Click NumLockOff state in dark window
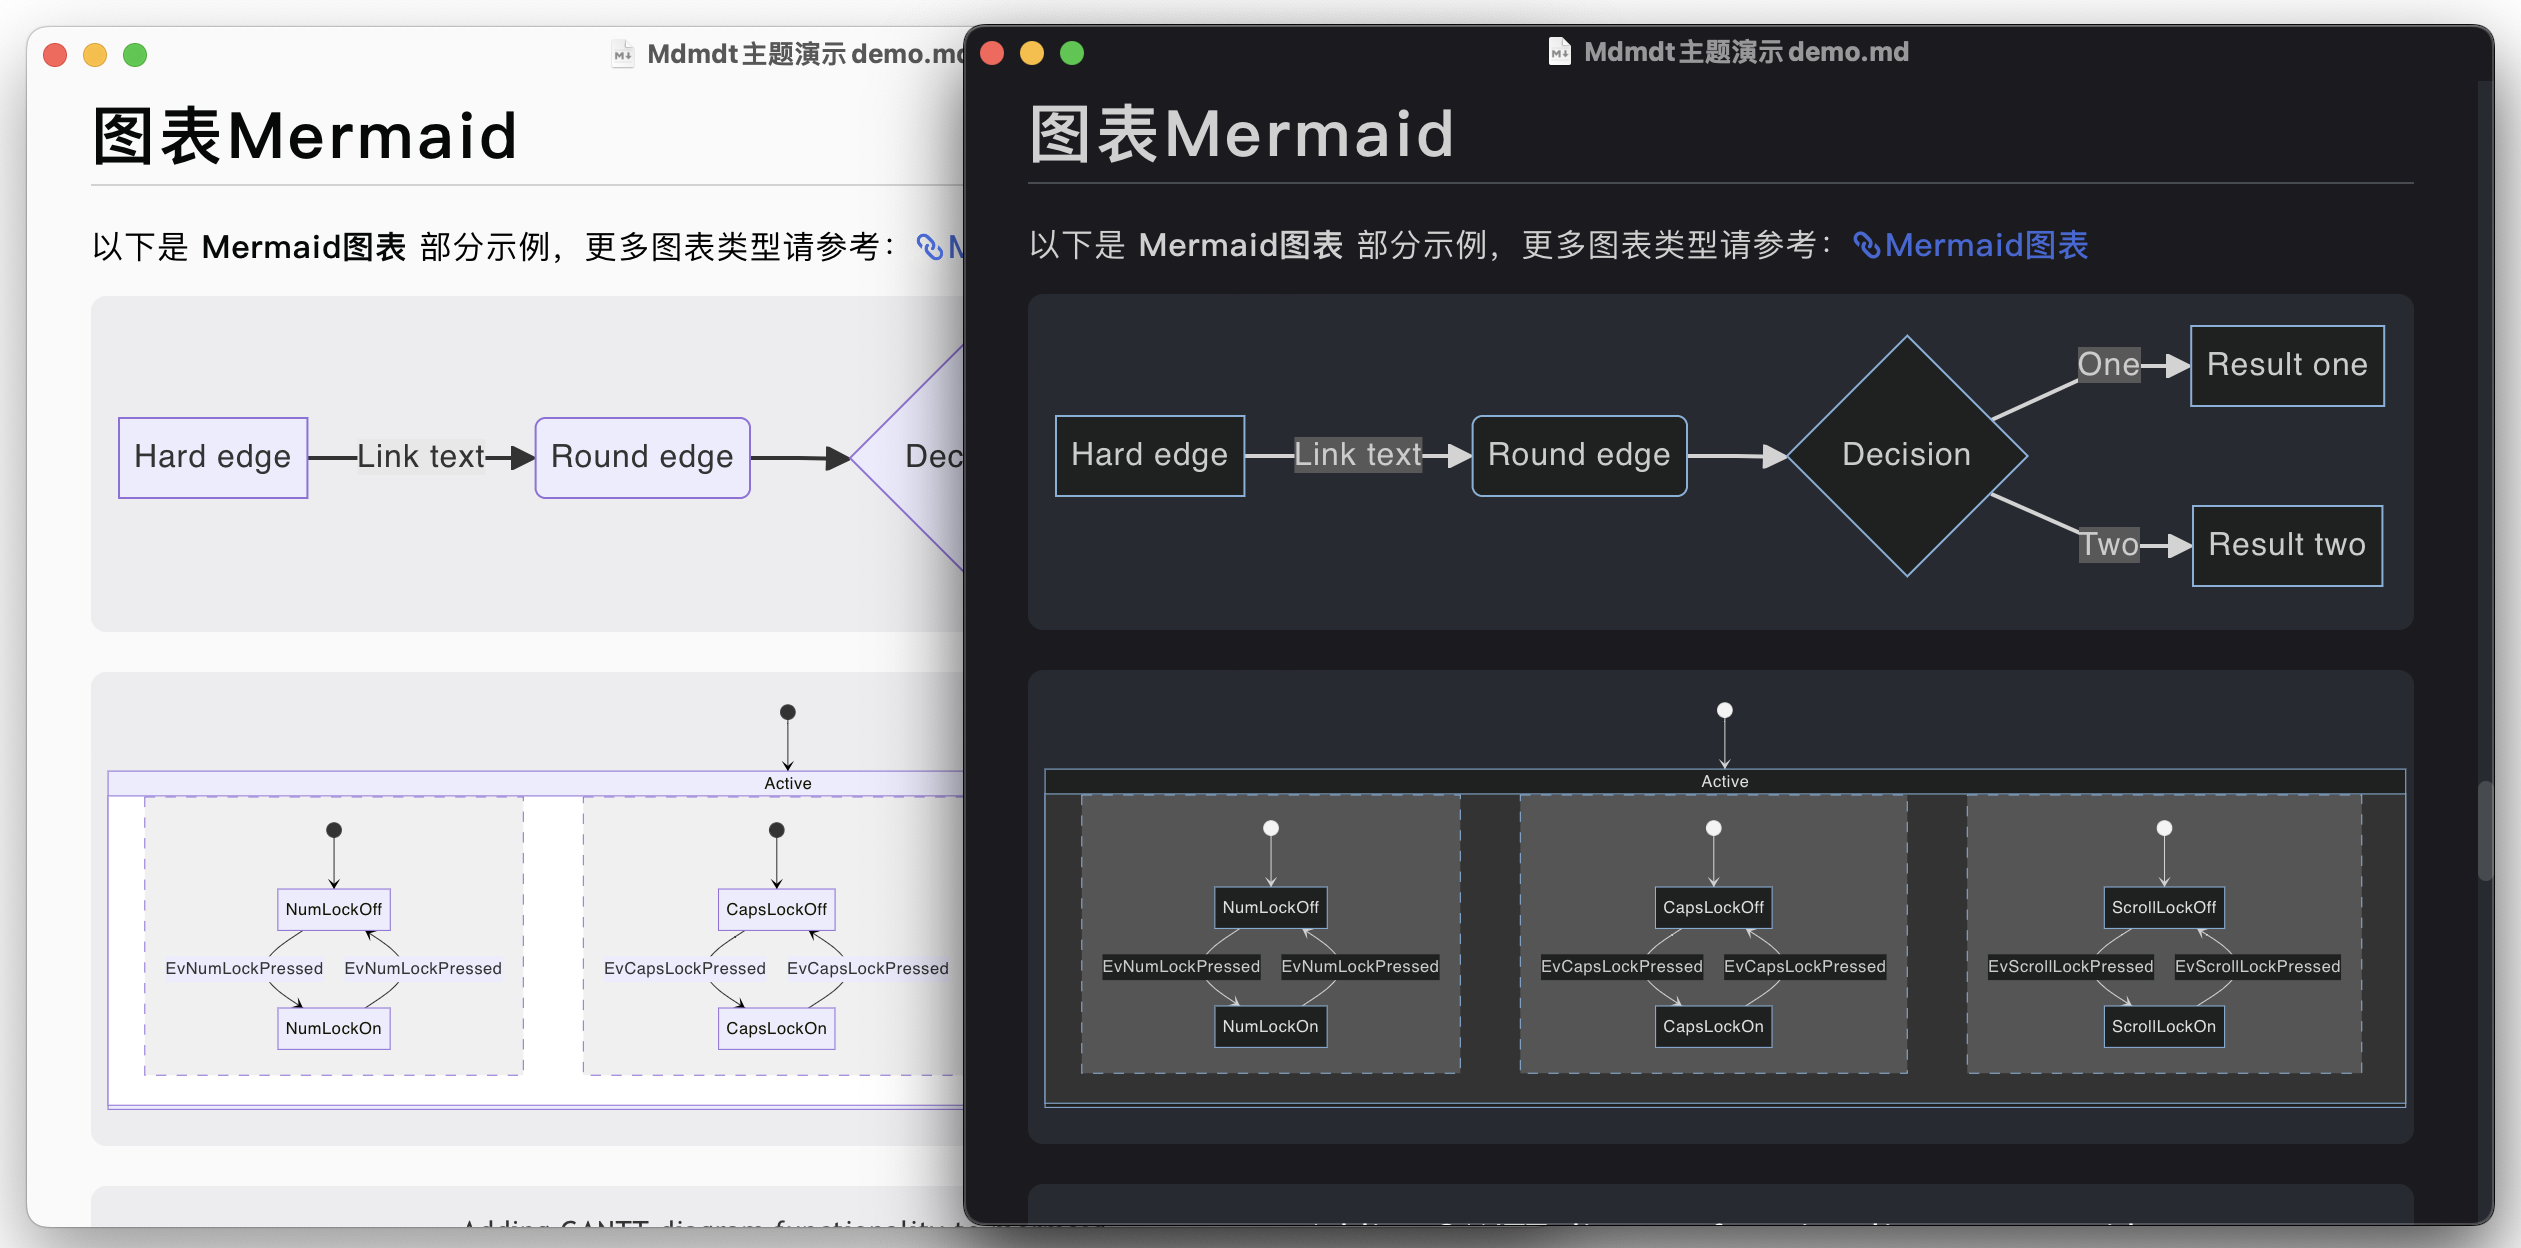The image size is (2521, 1248). coord(1270,907)
